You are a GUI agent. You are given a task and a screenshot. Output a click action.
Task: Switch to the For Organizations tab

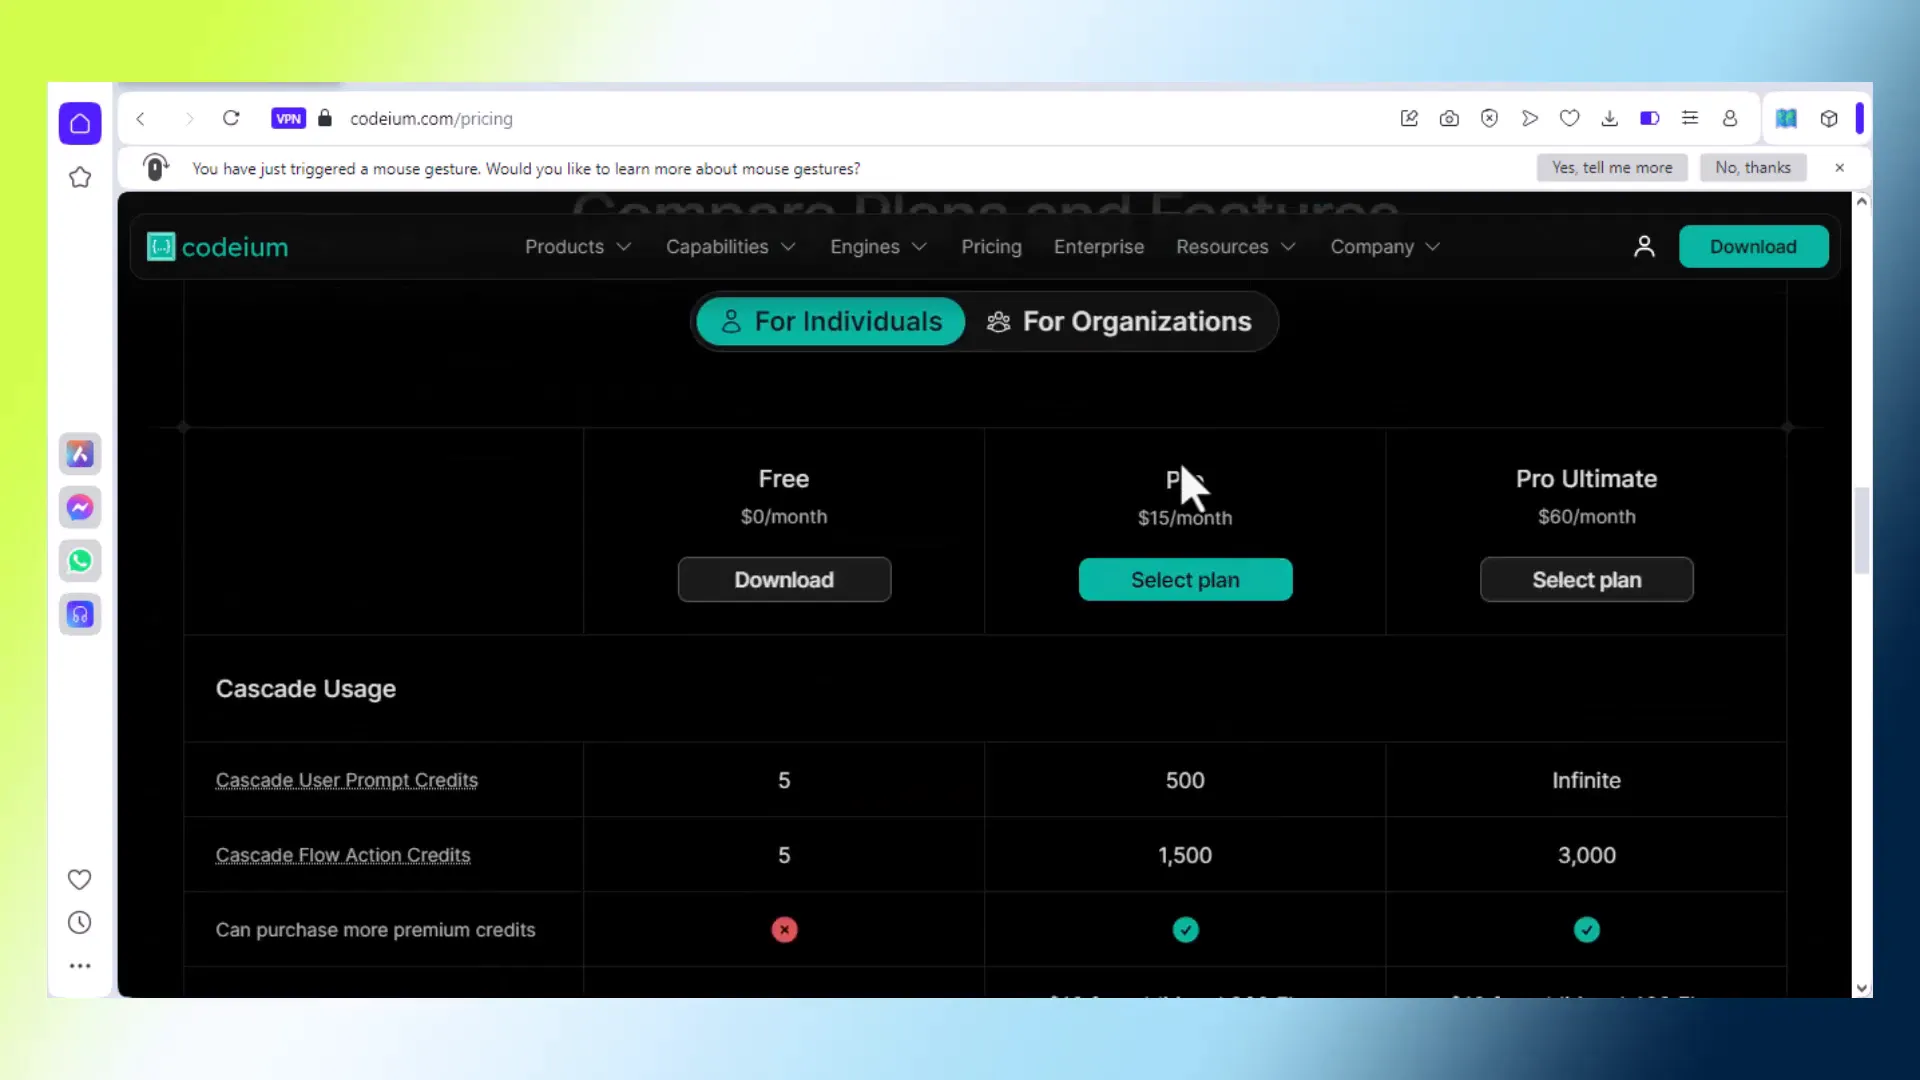pyautogui.click(x=1119, y=321)
